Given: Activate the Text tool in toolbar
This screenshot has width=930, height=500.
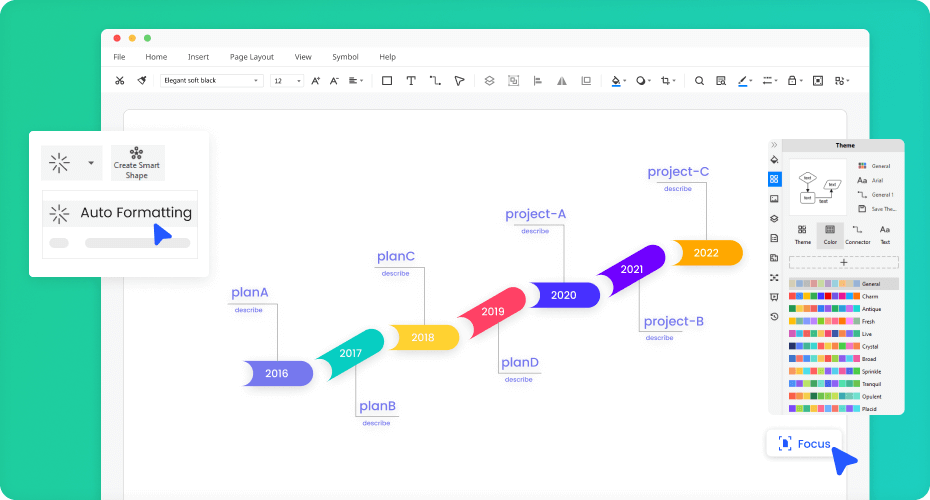Looking at the screenshot, I should [x=411, y=81].
